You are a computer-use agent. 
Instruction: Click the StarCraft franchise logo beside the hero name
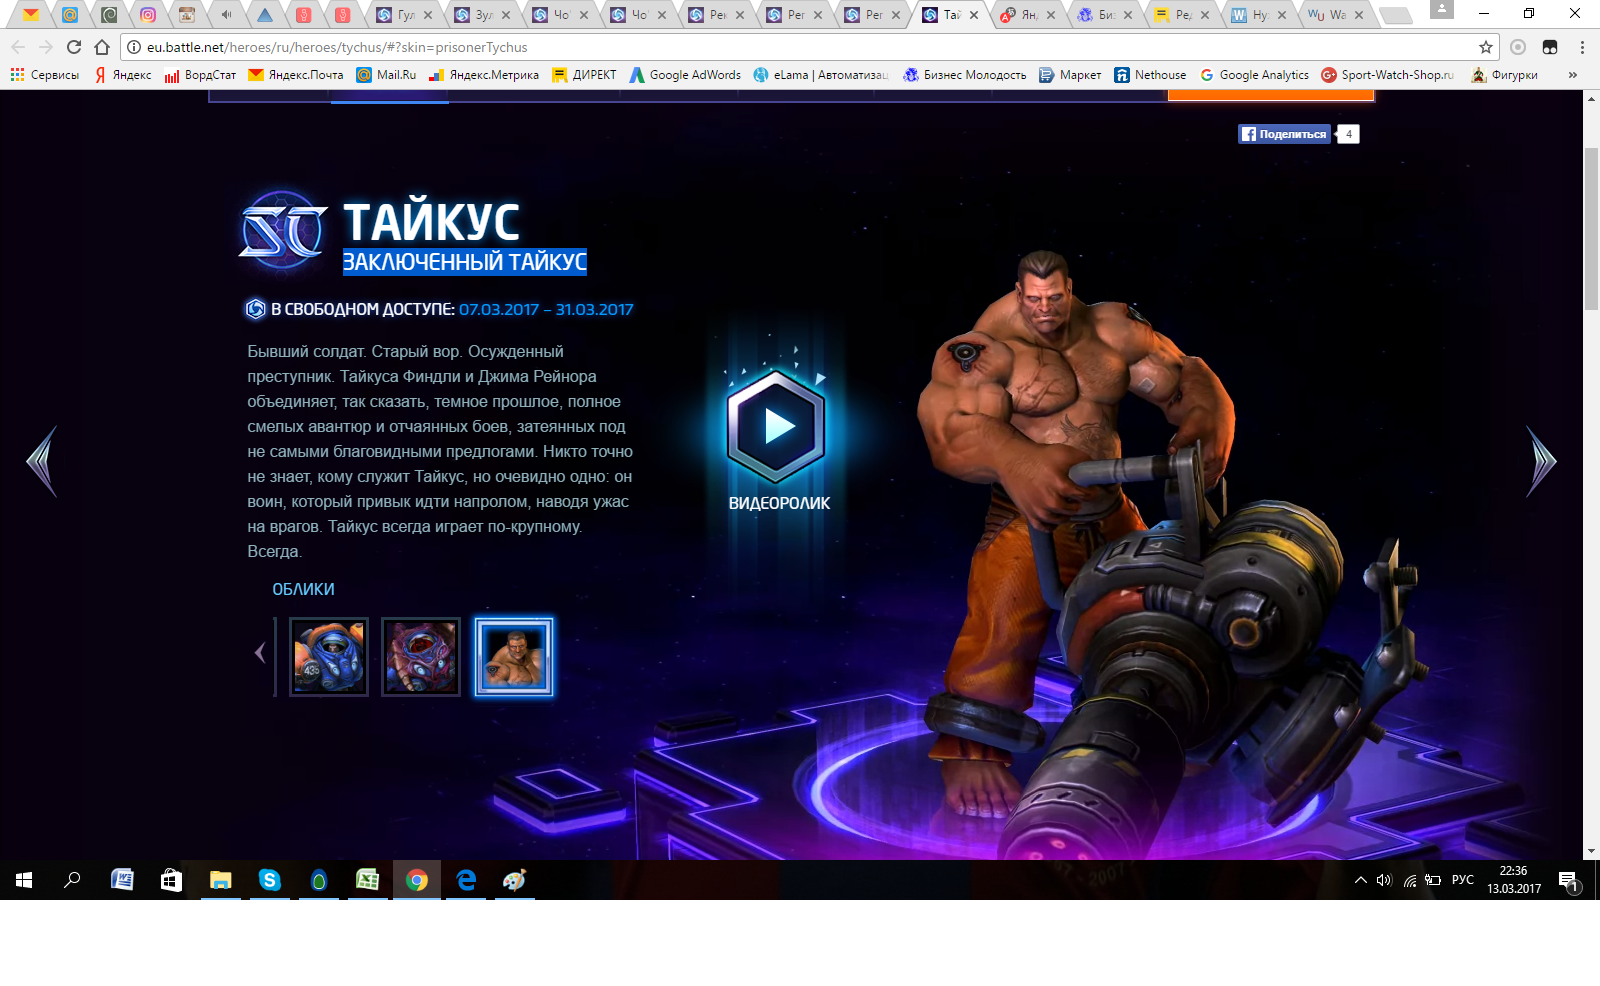(283, 231)
